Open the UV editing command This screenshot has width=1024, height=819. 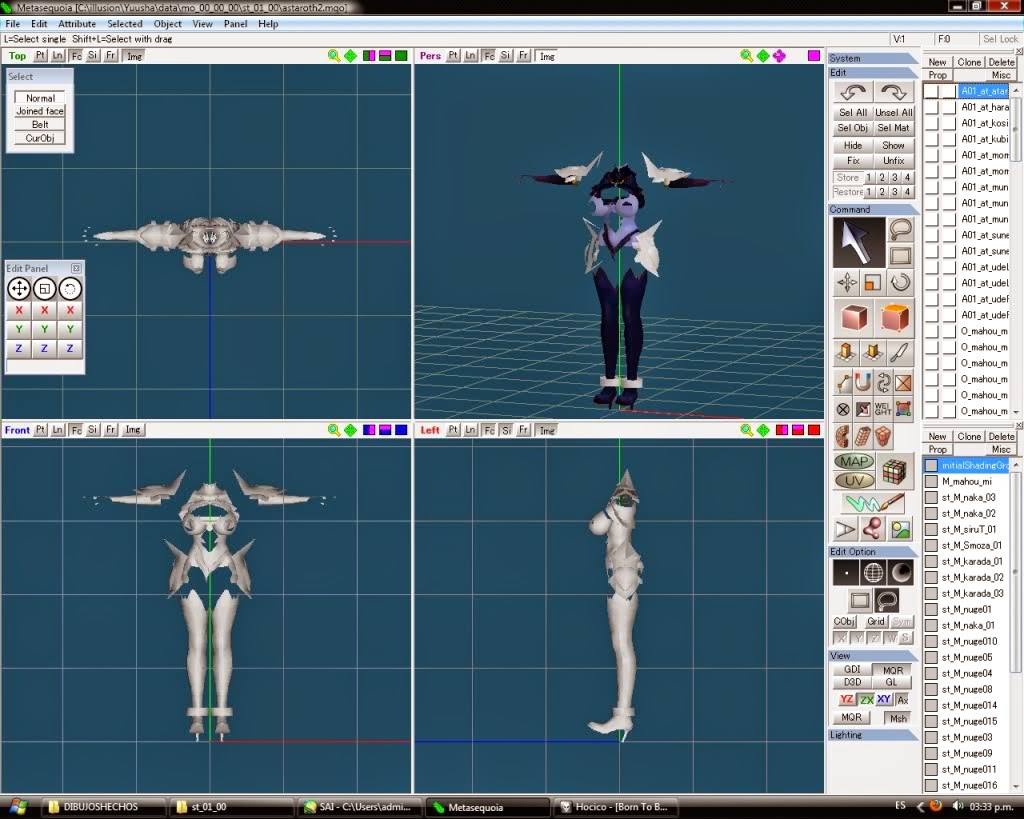[854, 481]
